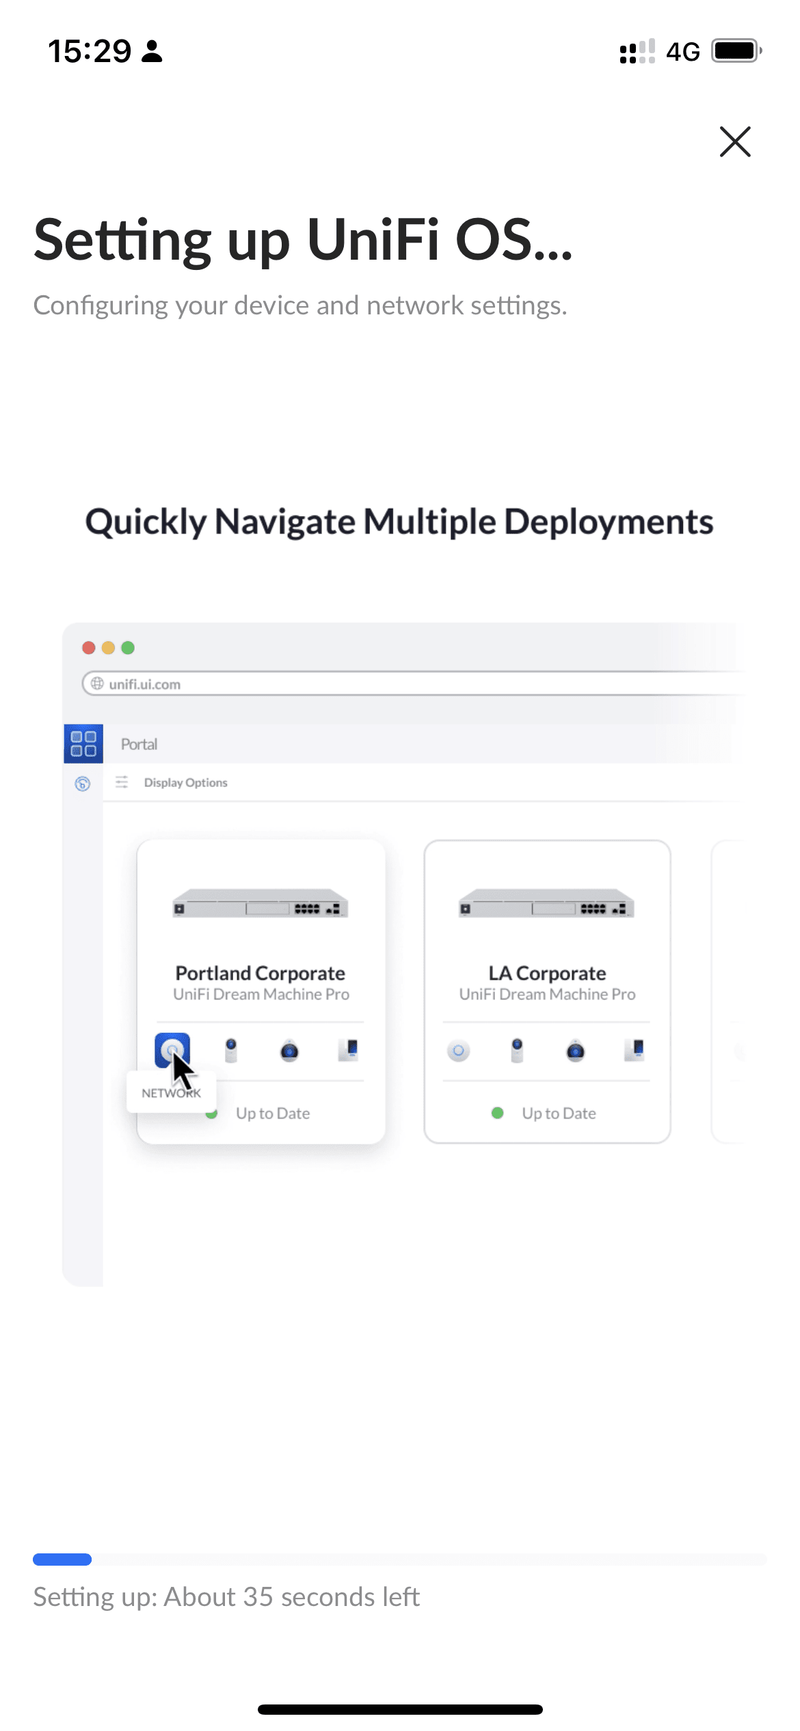Click the blue portal grid icon in sidebar
800x1731 pixels.
point(83,743)
